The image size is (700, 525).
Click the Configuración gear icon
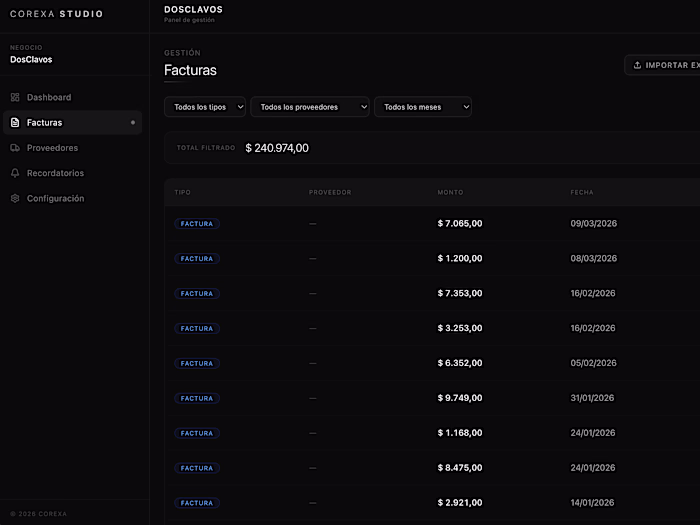click(15, 198)
